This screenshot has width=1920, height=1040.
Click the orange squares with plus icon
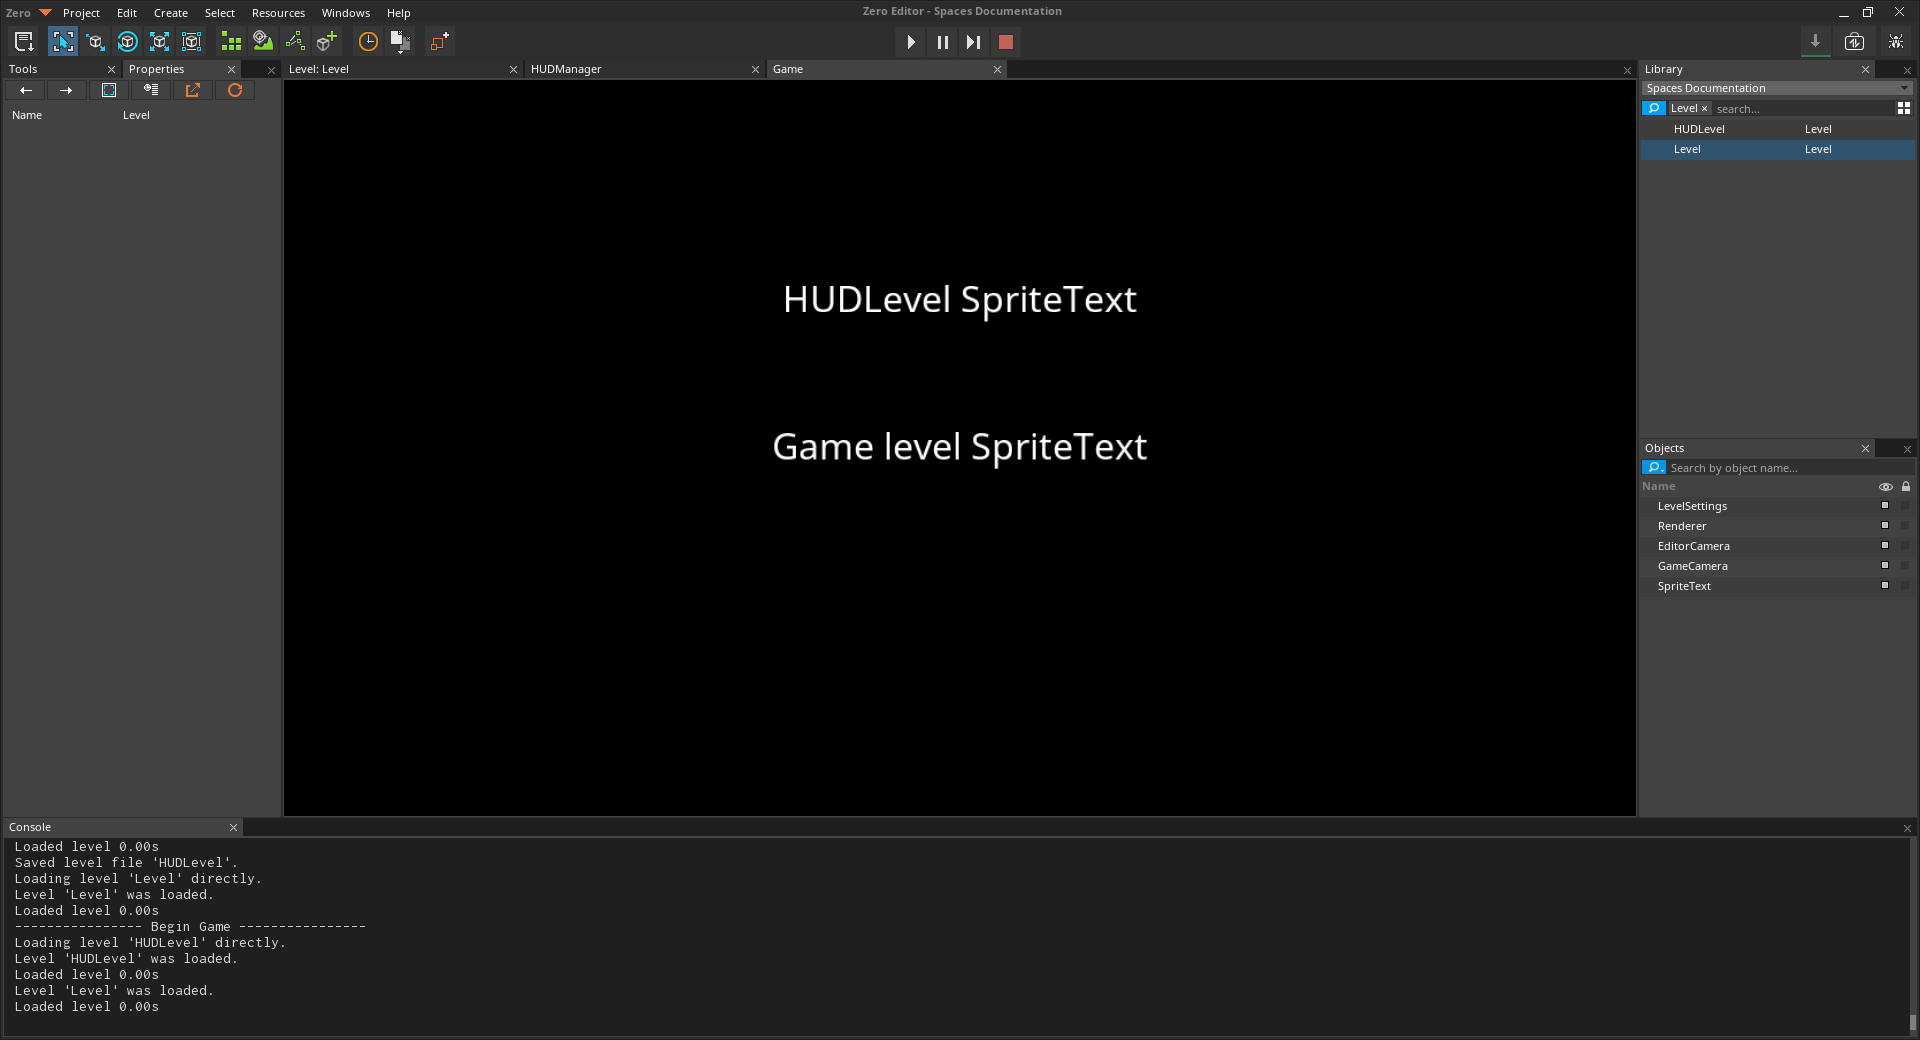point(440,41)
